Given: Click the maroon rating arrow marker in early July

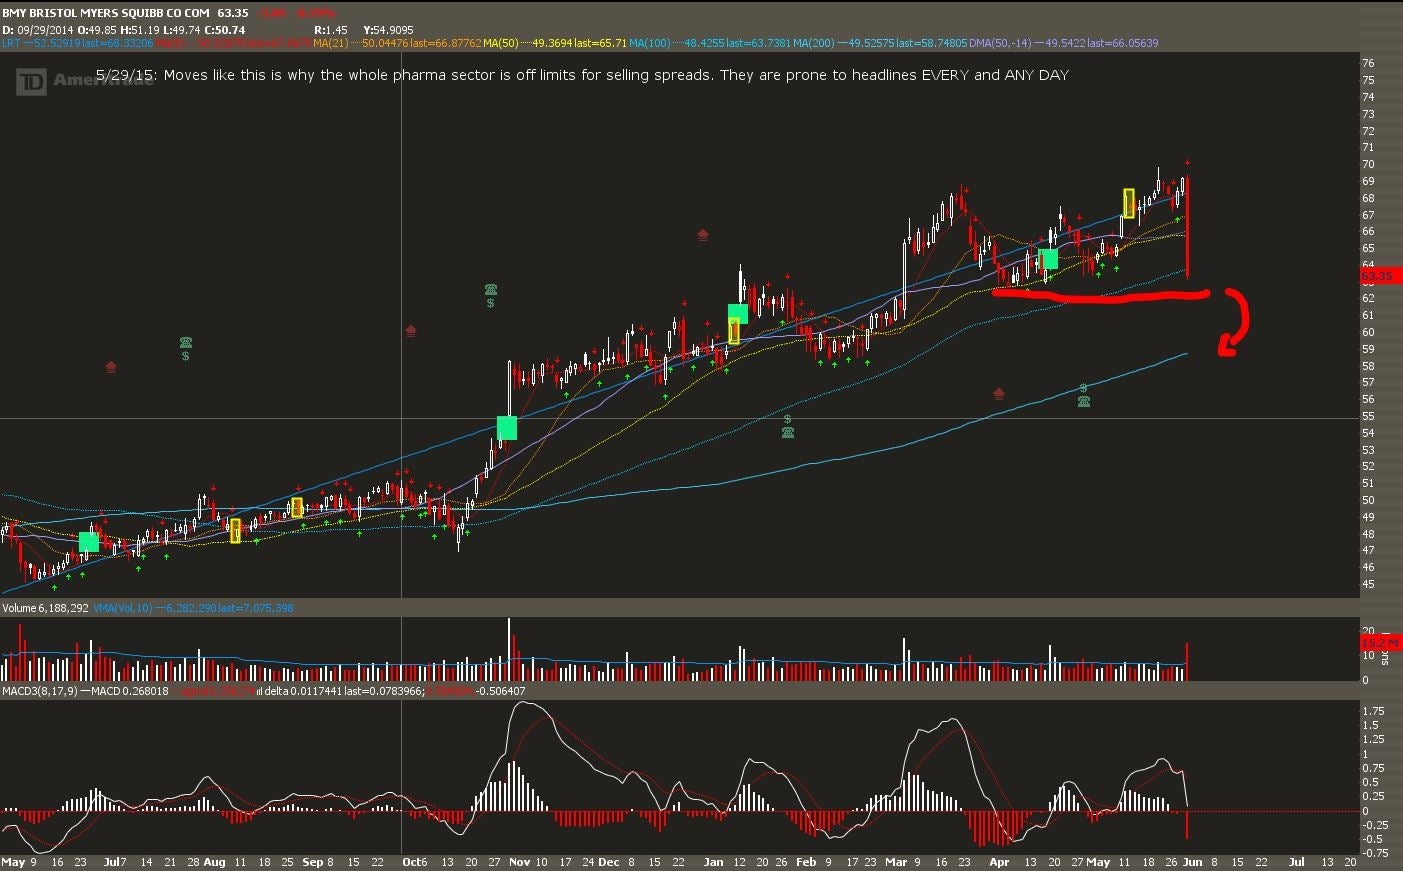Looking at the screenshot, I should 111,367.
